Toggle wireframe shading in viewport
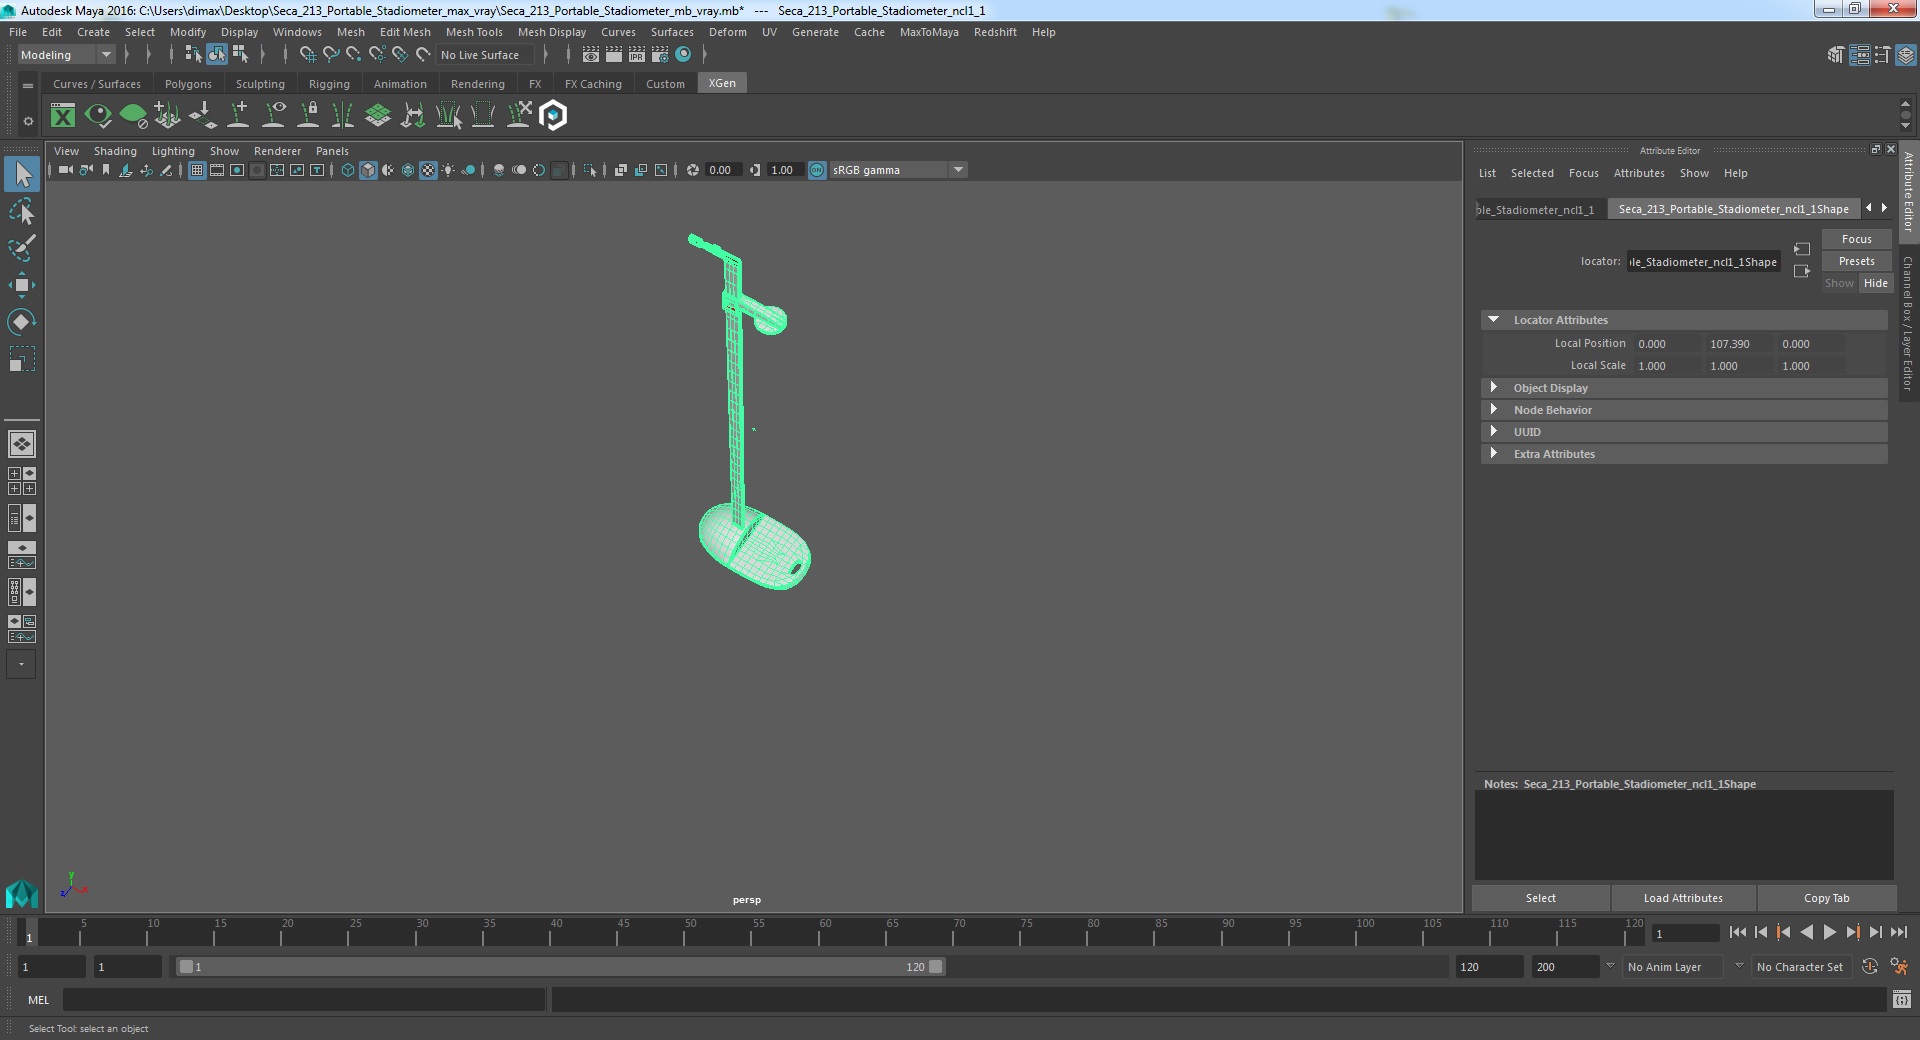This screenshot has width=1920, height=1040. tap(348, 170)
